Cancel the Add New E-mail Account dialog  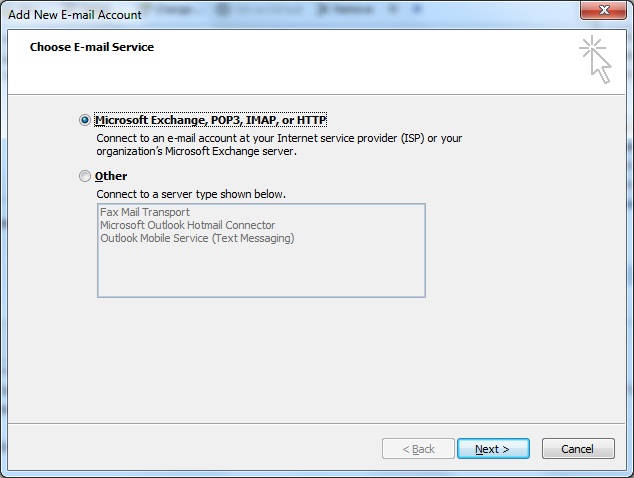pyautogui.click(x=578, y=449)
